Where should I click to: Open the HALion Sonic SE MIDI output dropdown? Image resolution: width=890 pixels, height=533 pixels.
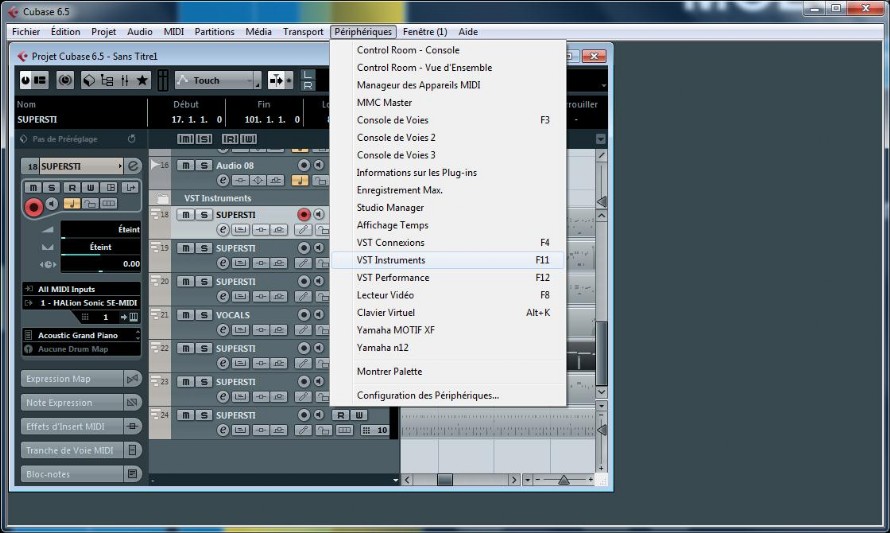pyautogui.click(x=82, y=303)
